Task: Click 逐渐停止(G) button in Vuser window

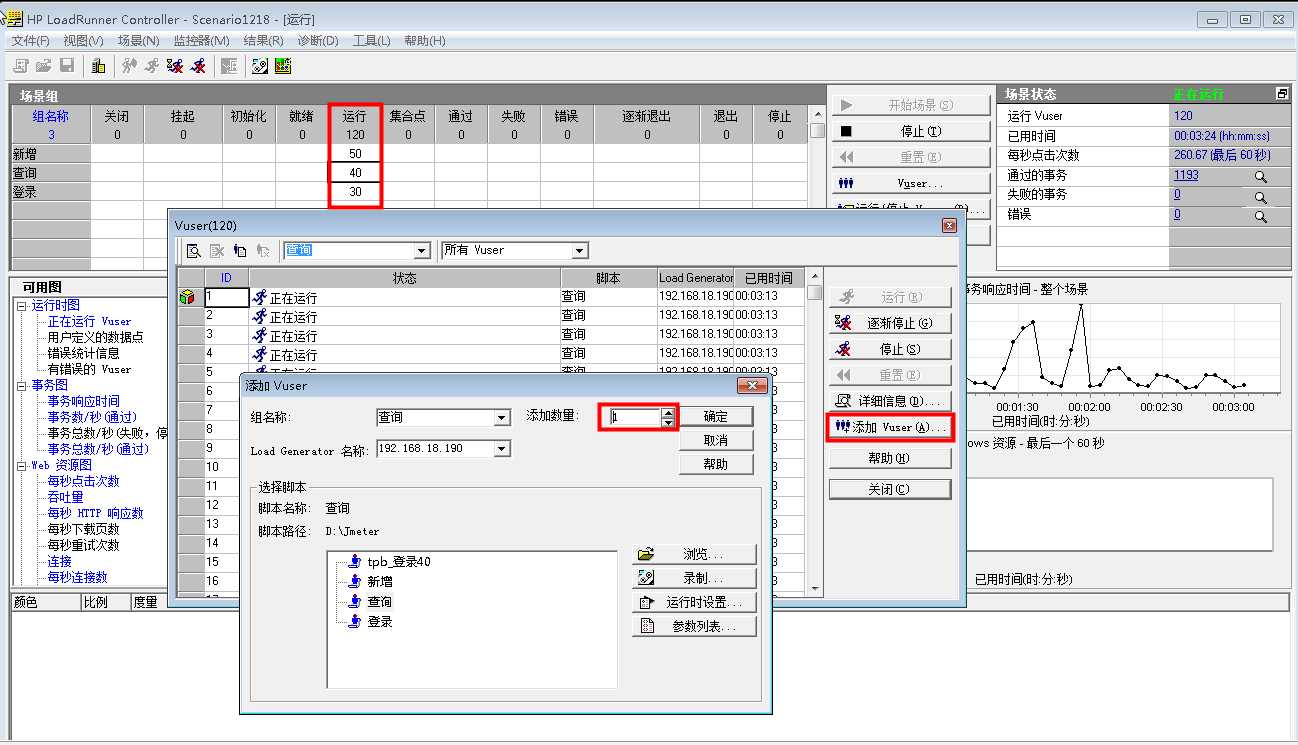Action: (x=890, y=323)
